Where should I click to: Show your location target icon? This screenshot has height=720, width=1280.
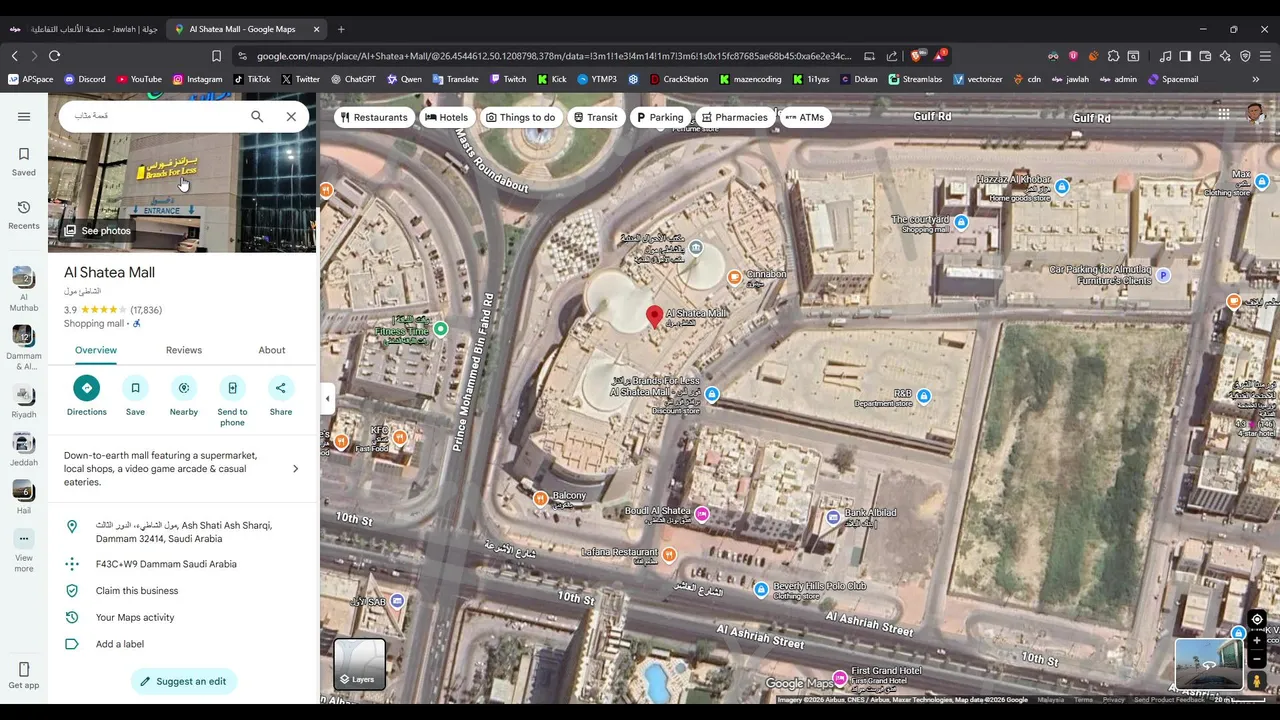1257,619
